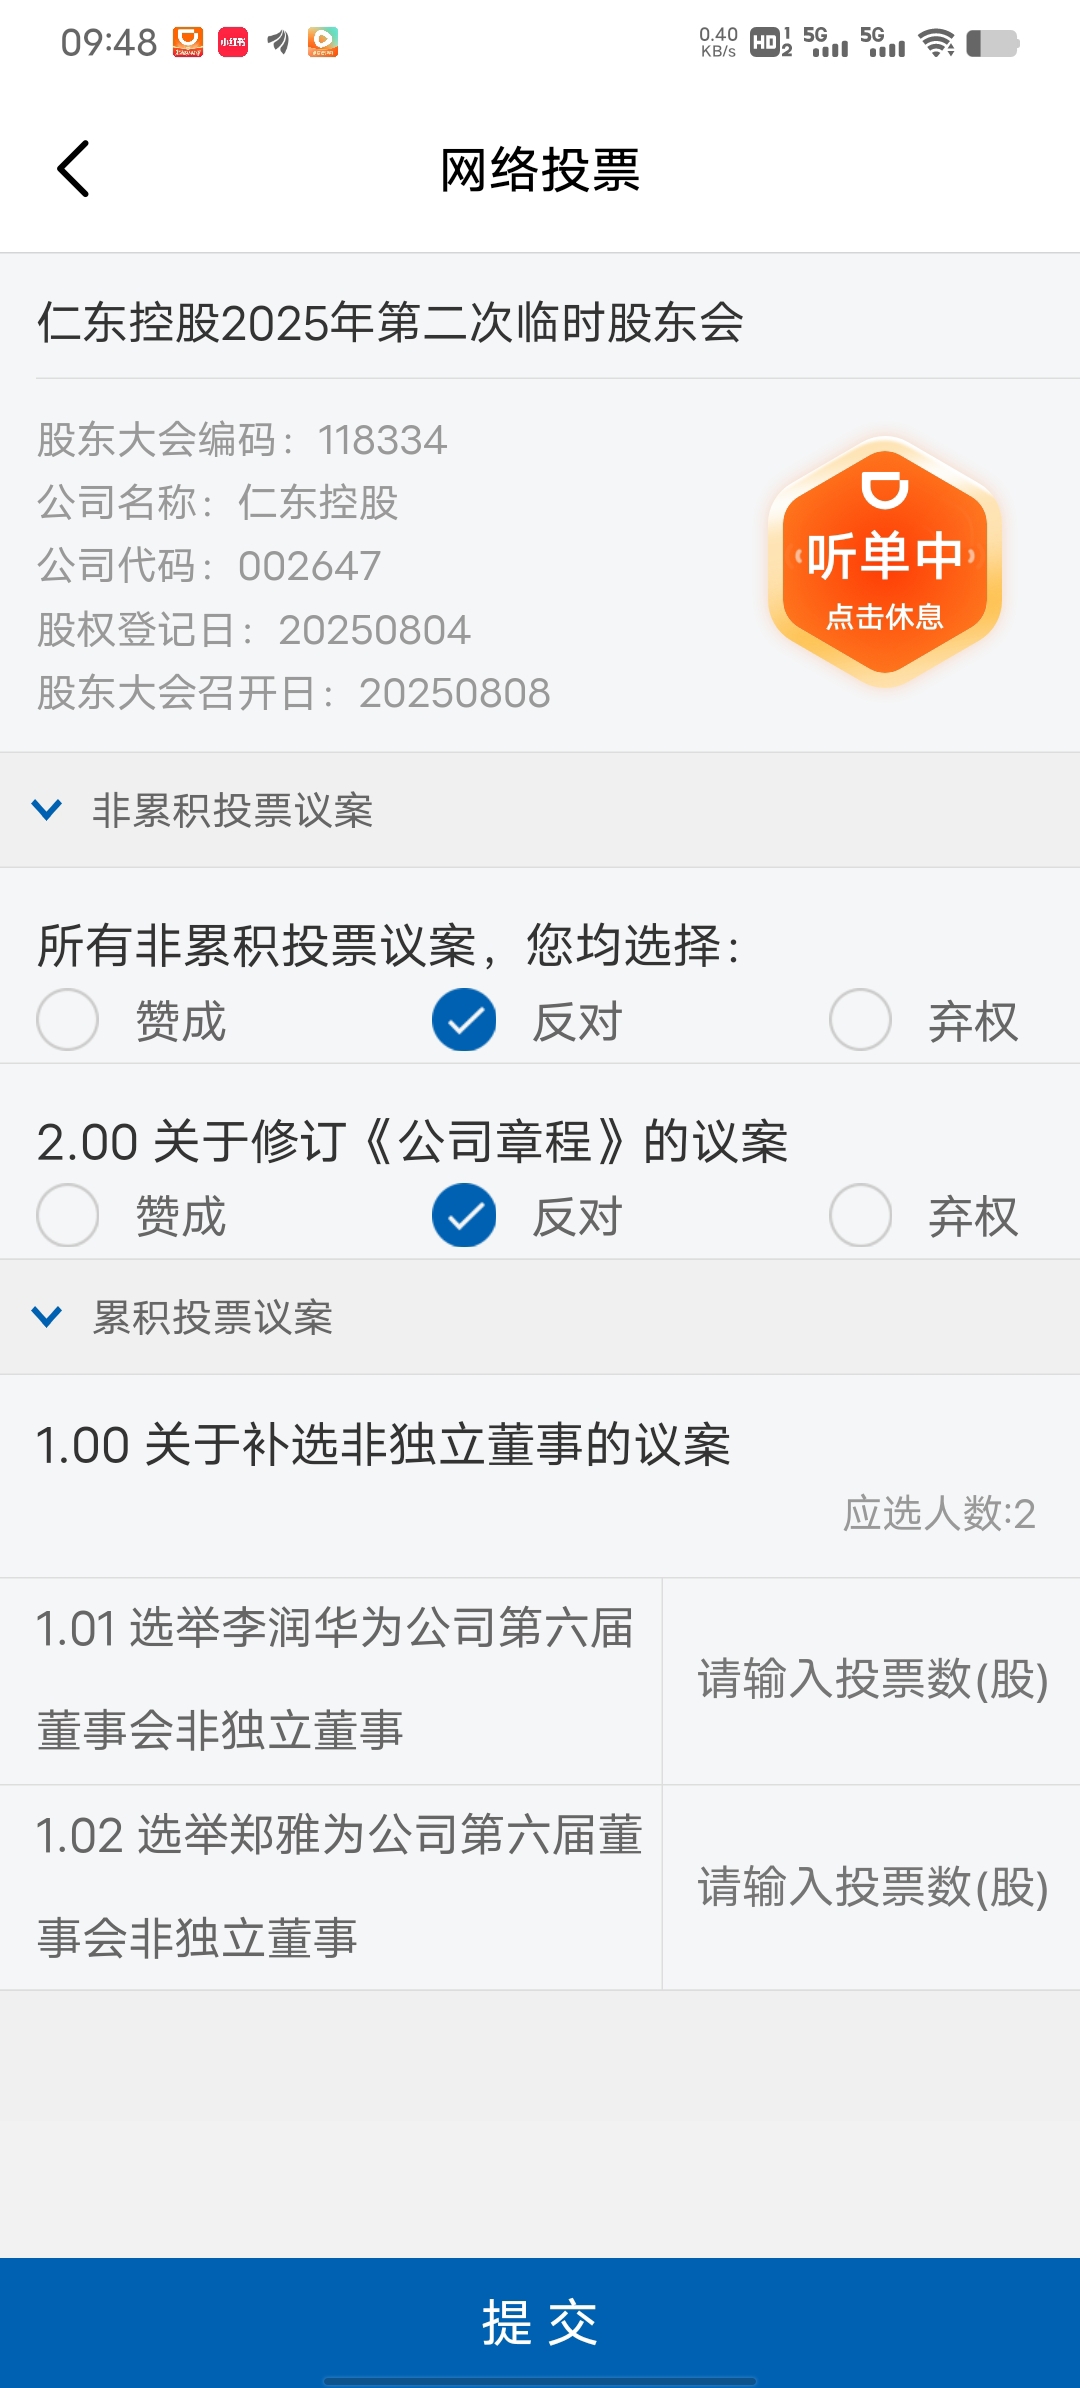This screenshot has width=1080, height=2388.
Task: Tap the 仁东控股 shareholder meeting title
Action: [x=390, y=323]
